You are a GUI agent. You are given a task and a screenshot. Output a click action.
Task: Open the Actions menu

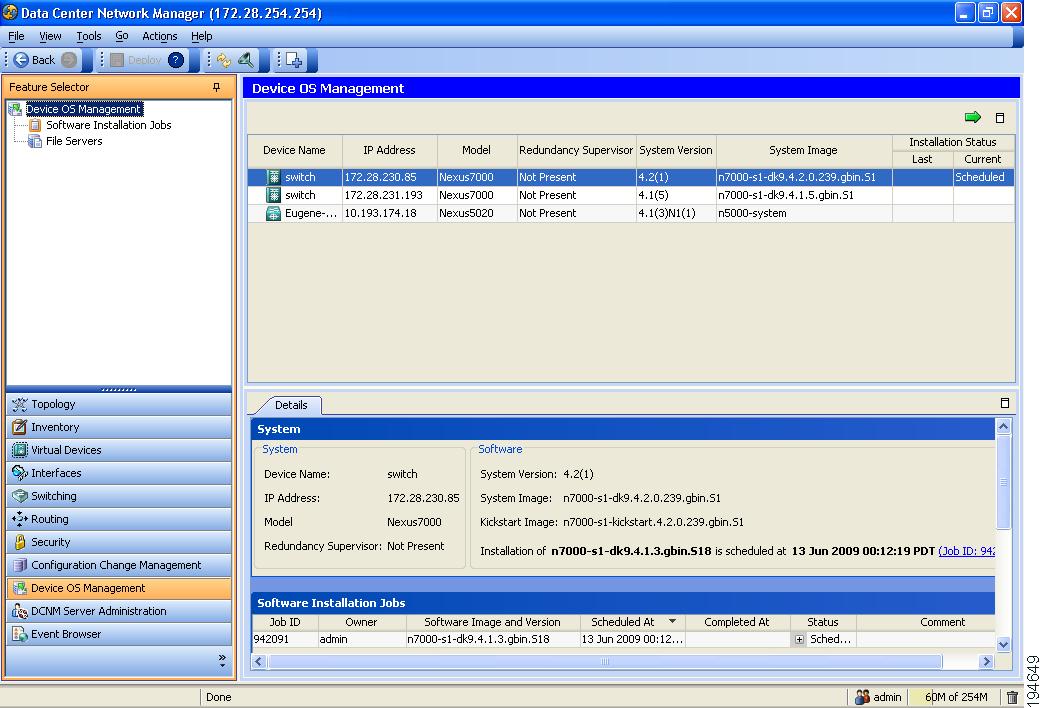pos(159,36)
